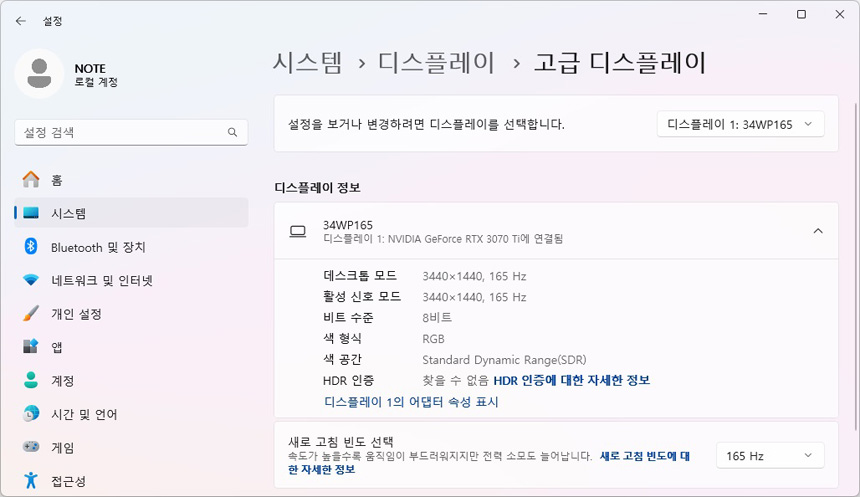Collapse the 34WP165 display info section

[x=817, y=231]
